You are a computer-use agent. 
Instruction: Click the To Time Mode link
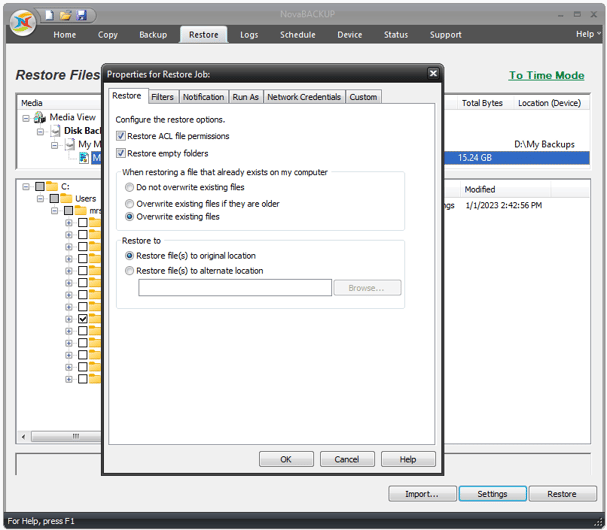[x=547, y=75]
